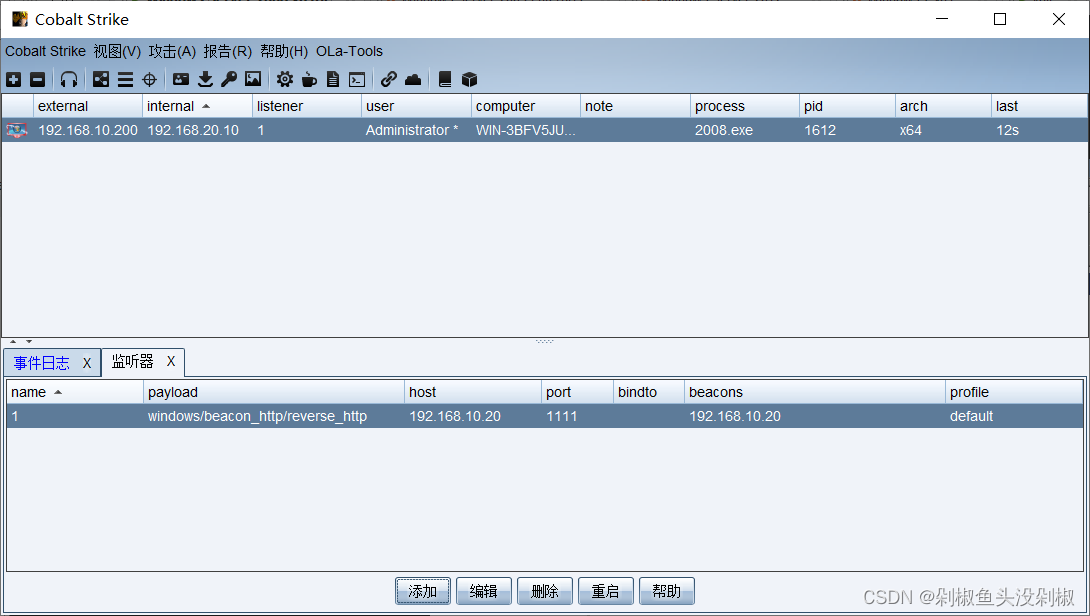The width and height of the screenshot is (1090, 616).
Task: Sort sessions by the arch column
Action: click(x=943, y=106)
